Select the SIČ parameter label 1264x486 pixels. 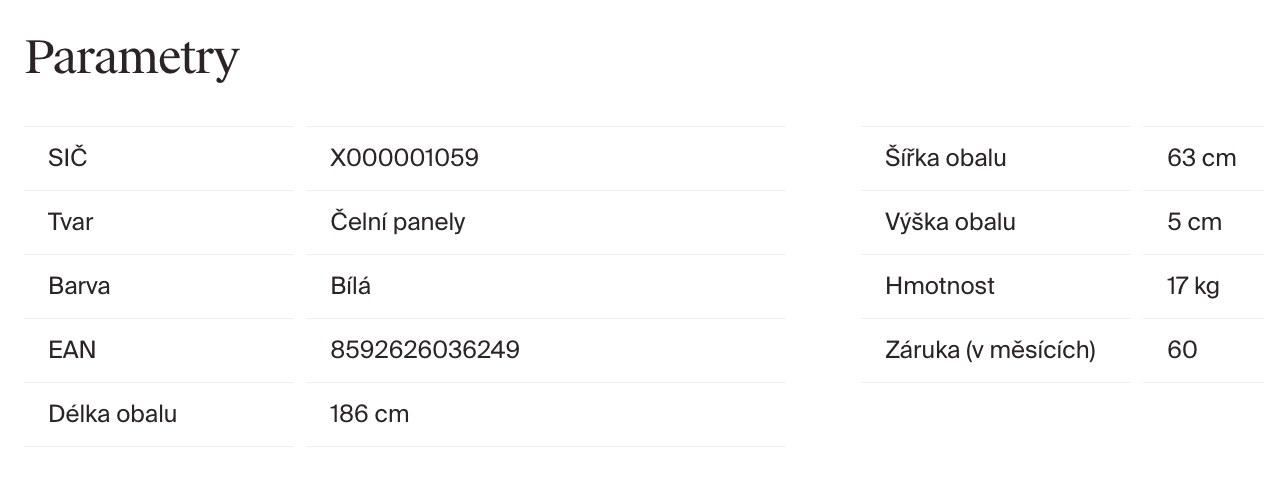[68, 158]
